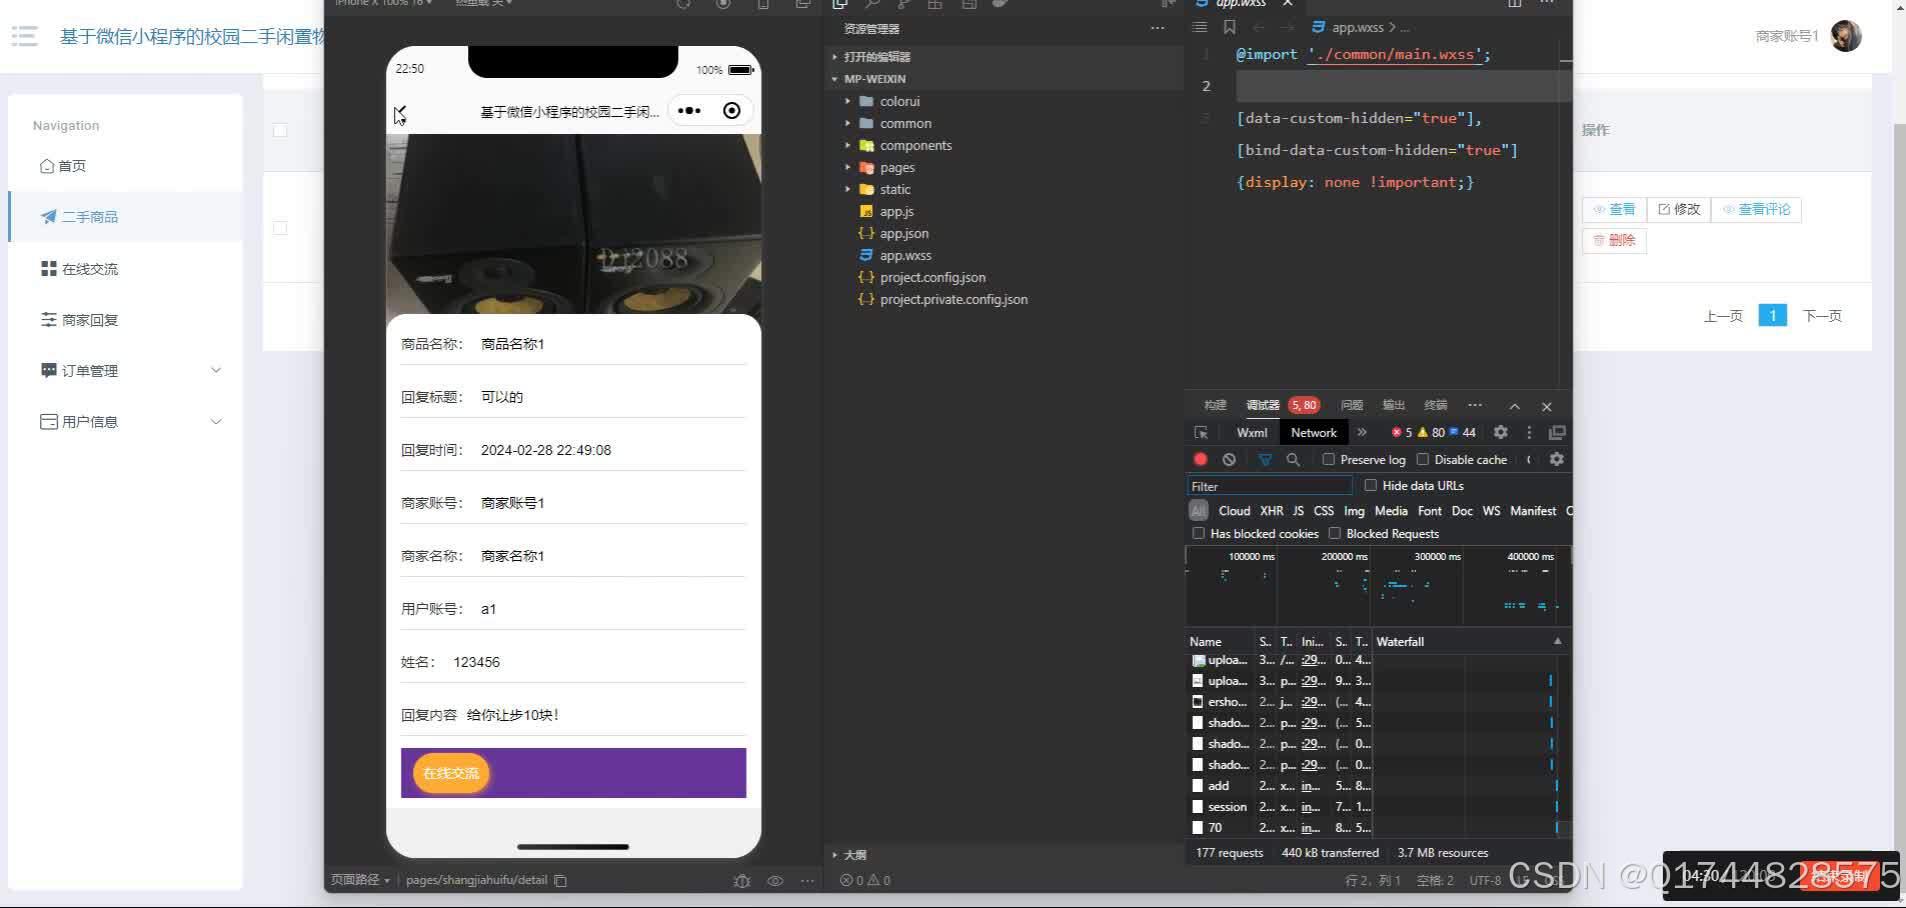This screenshot has width=1906, height=908.
Task: Expand the 订单管理 submenu
Action: pos(216,370)
